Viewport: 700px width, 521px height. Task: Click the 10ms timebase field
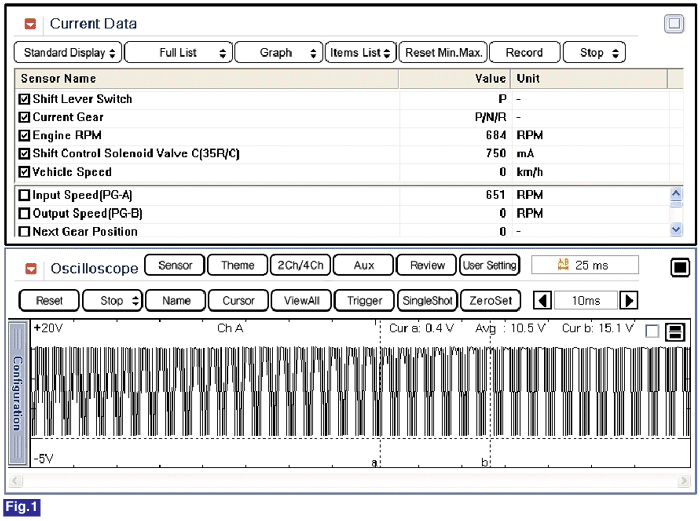[x=586, y=300]
